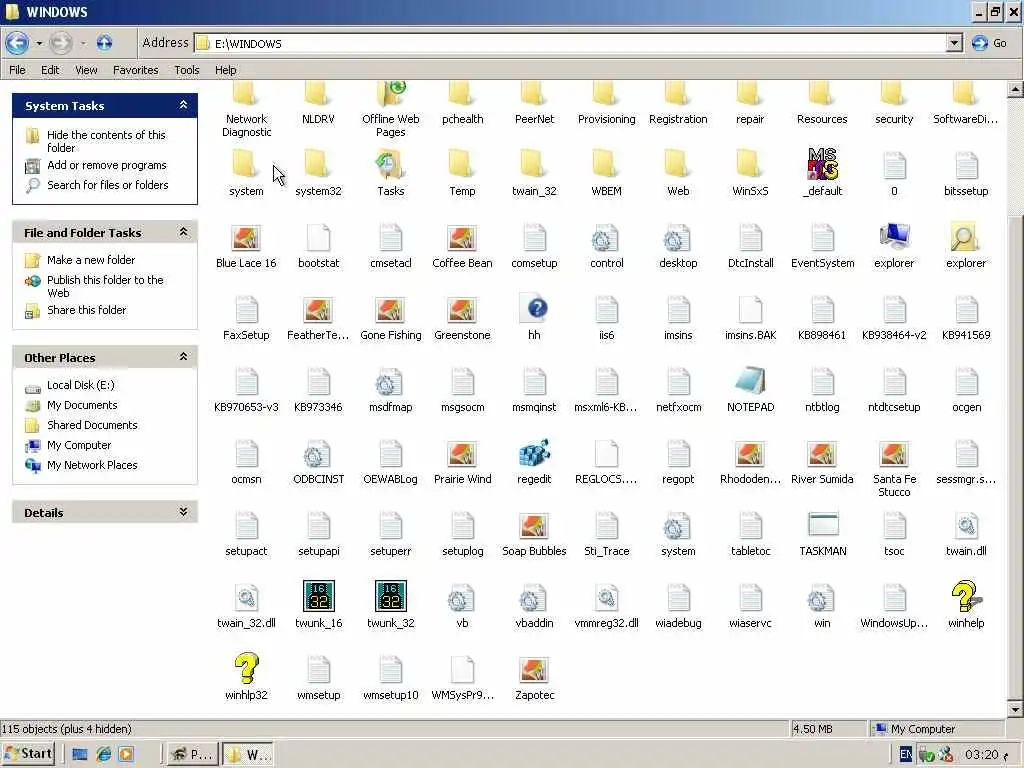The height and width of the screenshot is (768, 1024).
Task: Select the River Sumida bitmap
Action: pyautogui.click(x=822, y=454)
